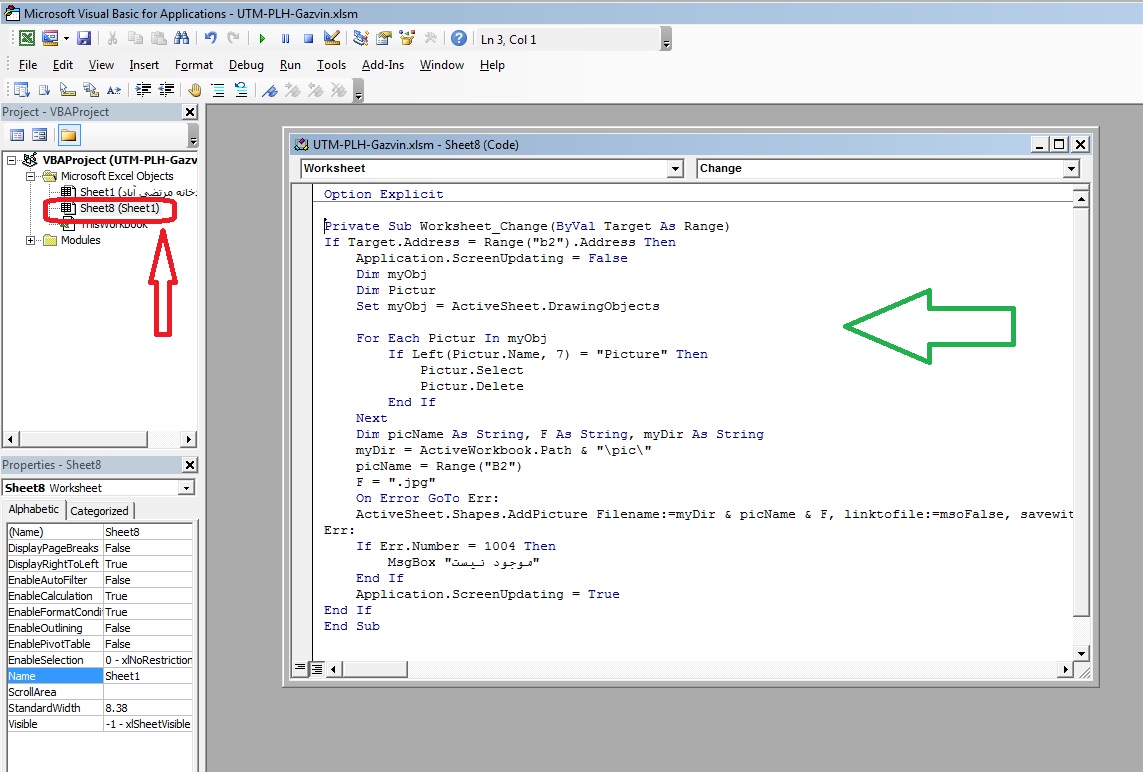Switch to Categorized properties tab
Image resolution: width=1143 pixels, height=772 pixels.
tap(99, 511)
